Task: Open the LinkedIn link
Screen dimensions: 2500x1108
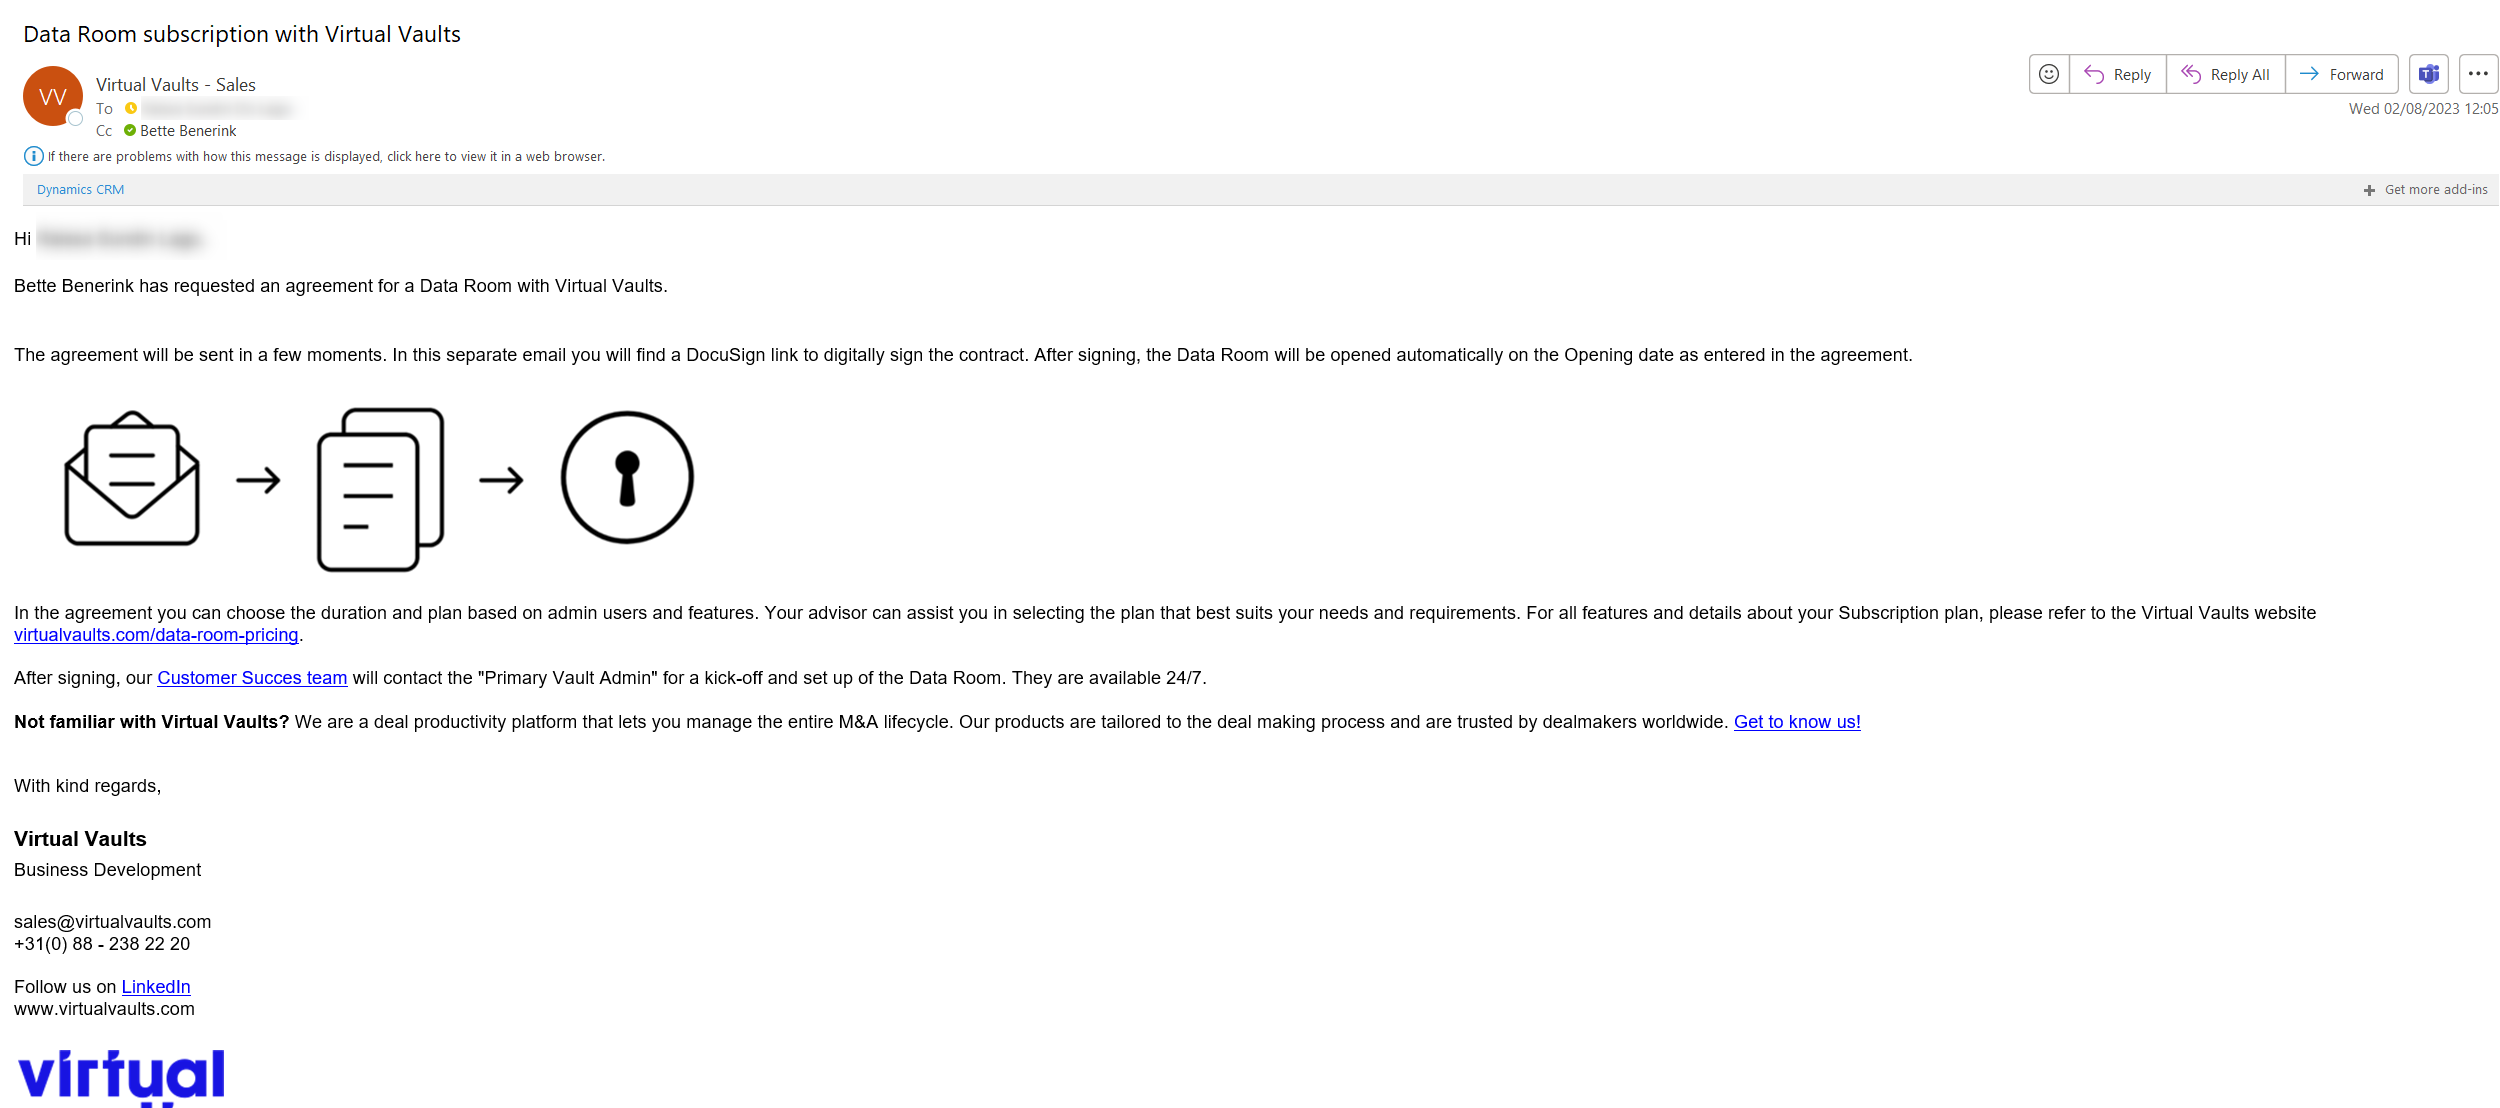Action: click(156, 987)
